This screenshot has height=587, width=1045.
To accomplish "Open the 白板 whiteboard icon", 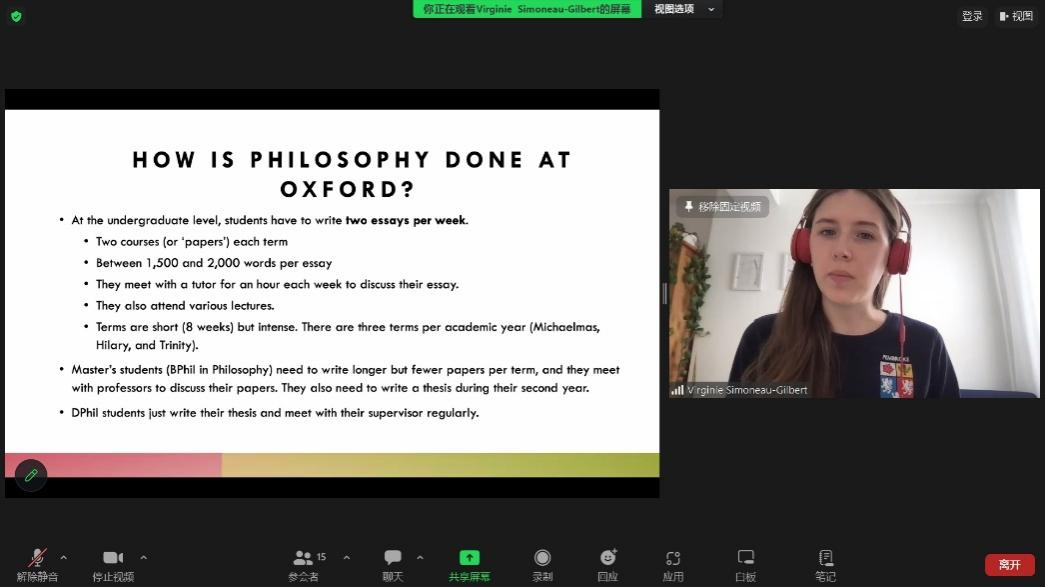I will pos(745,558).
